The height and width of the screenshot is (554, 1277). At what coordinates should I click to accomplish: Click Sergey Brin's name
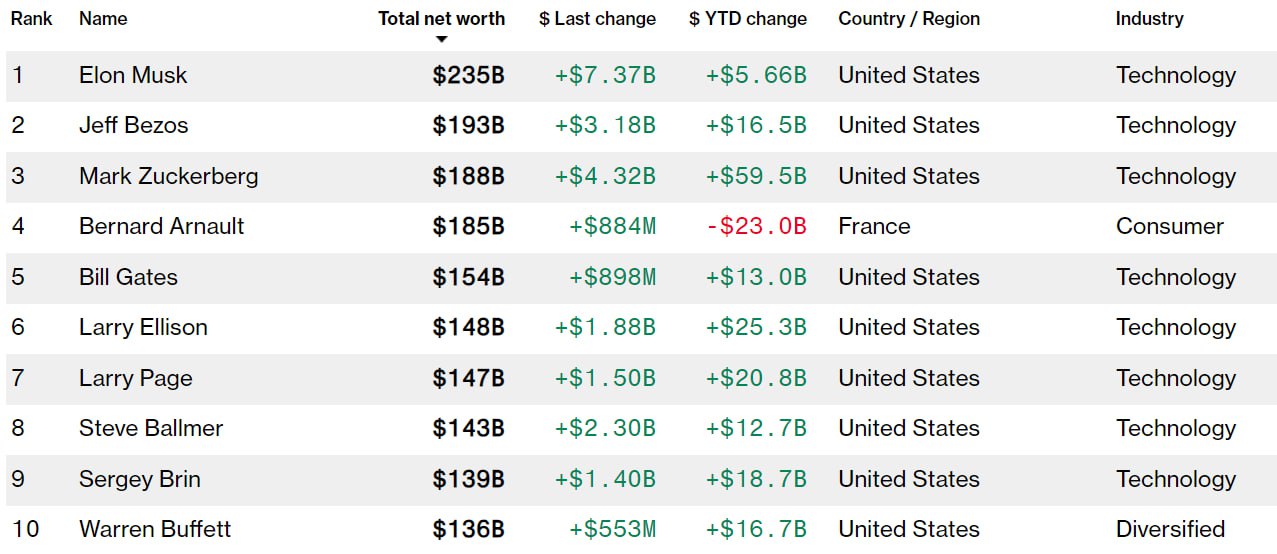139,479
